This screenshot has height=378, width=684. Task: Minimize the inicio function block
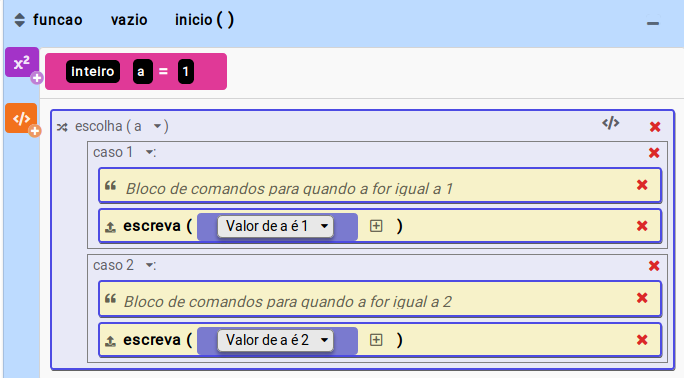click(x=653, y=22)
